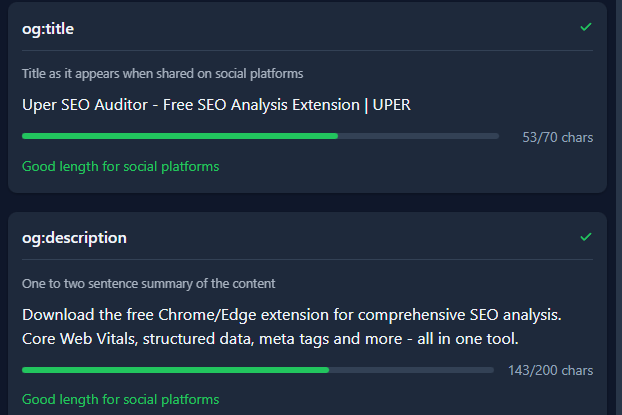The width and height of the screenshot is (622, 415).
Task: Click the green checkmark on og:description card
Action: pos(586,237)
